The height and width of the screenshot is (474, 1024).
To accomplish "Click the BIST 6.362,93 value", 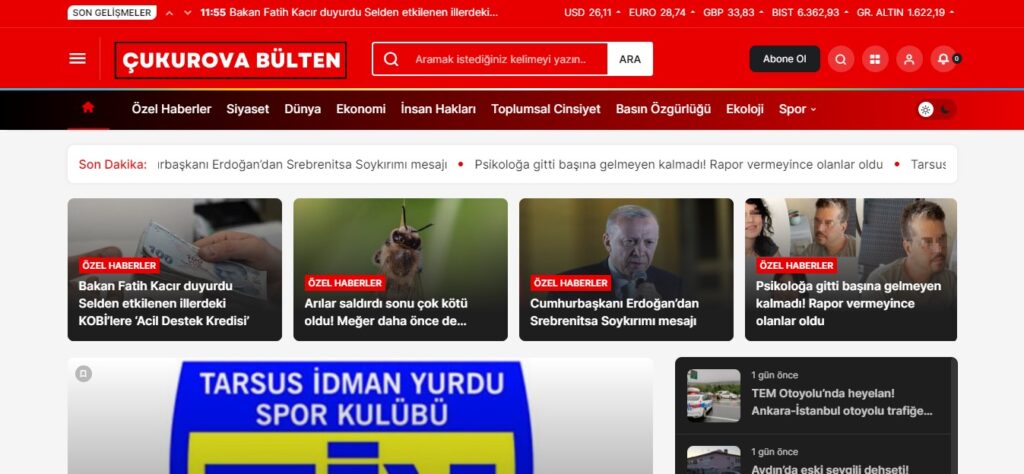I will tap(810, 12).
